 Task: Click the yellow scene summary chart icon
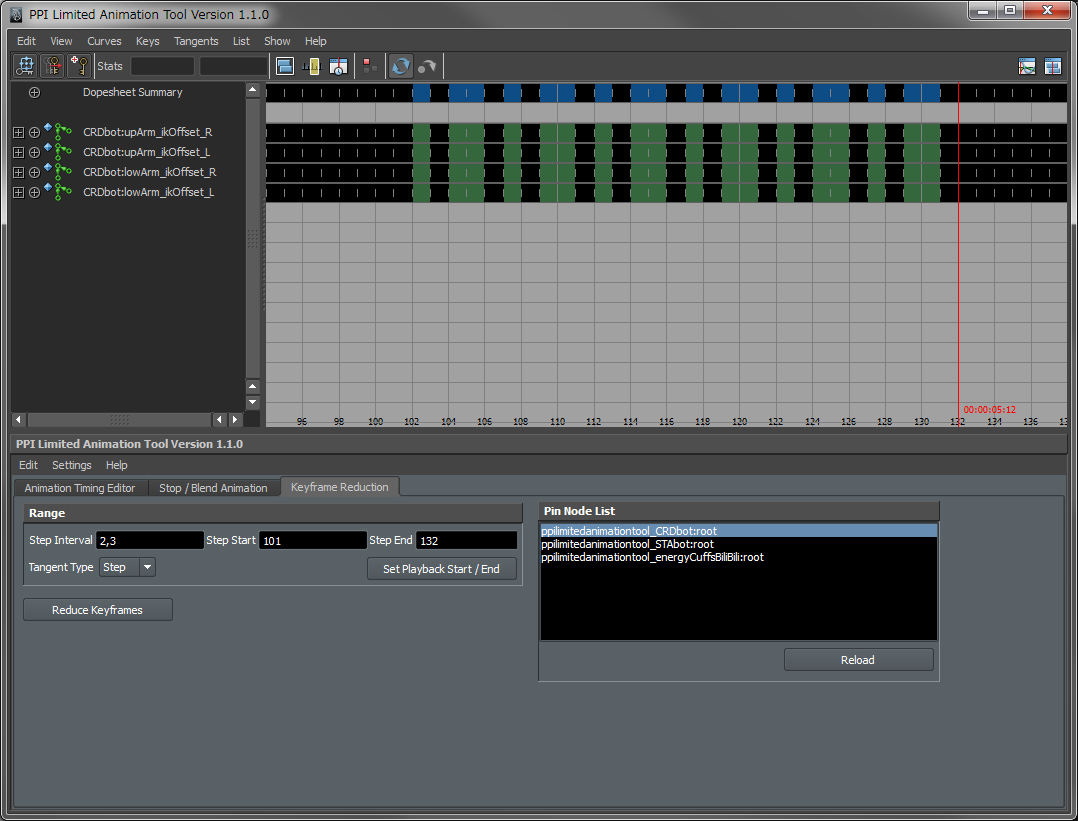point(313,65)
